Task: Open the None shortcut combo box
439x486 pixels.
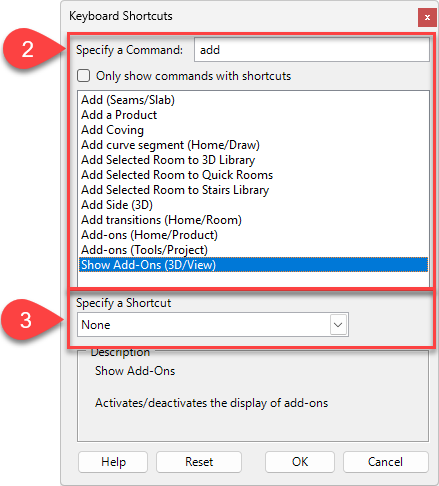Action: 213,325
